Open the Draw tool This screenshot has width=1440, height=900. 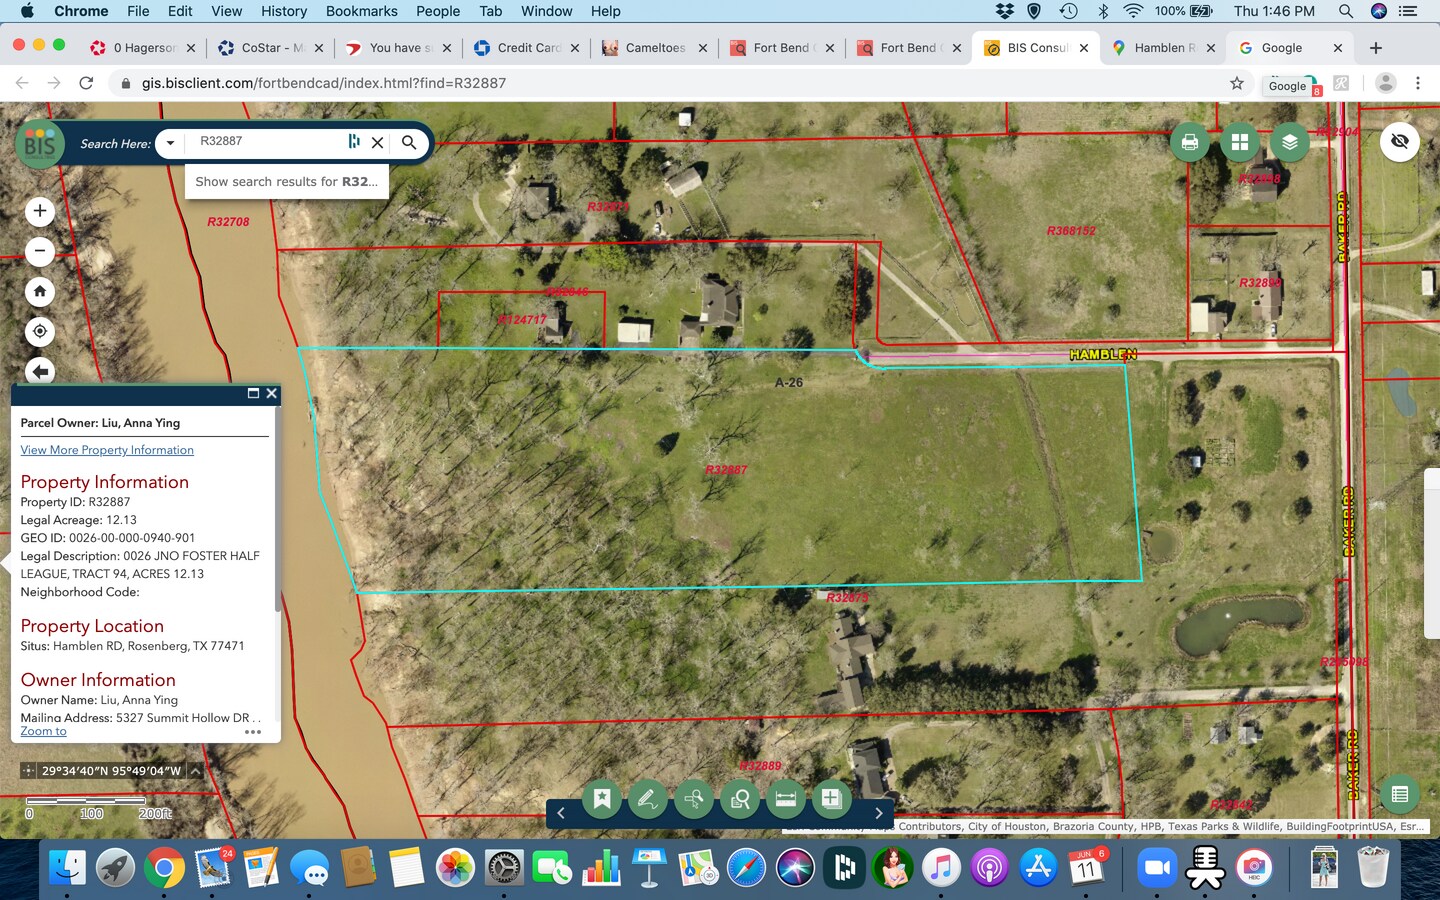pos(647,799)
